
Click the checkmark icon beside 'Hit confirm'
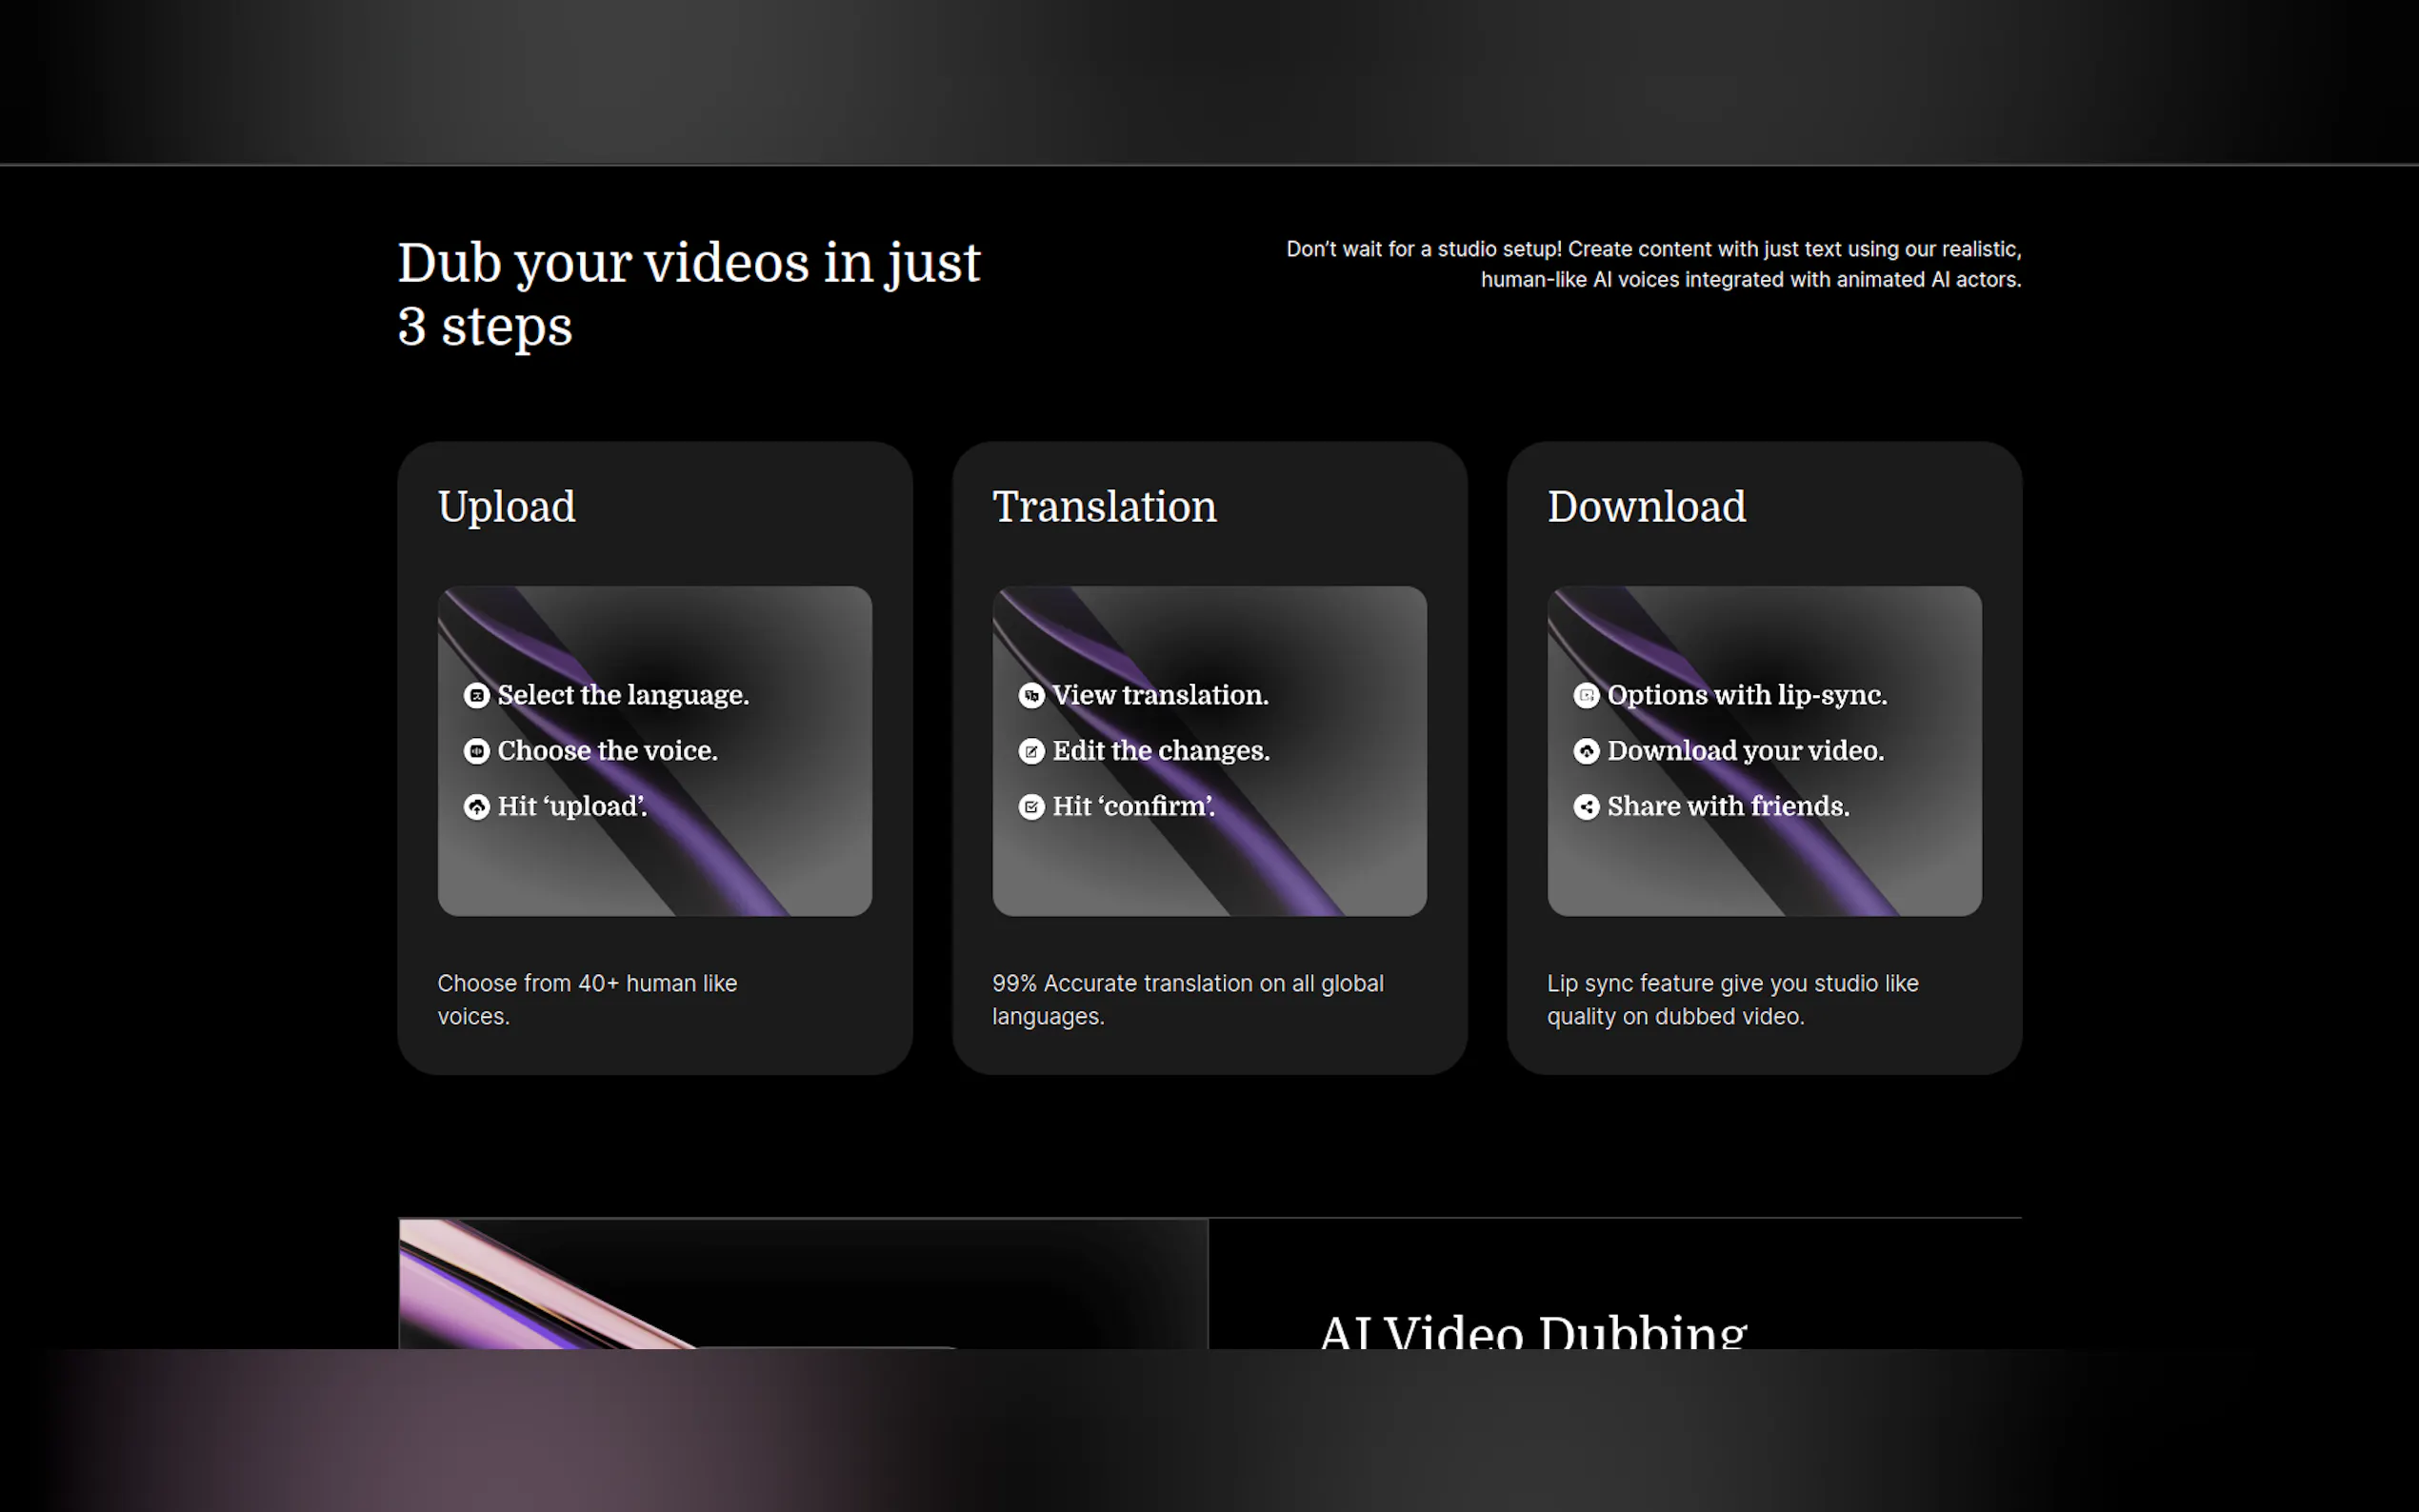1031,807
